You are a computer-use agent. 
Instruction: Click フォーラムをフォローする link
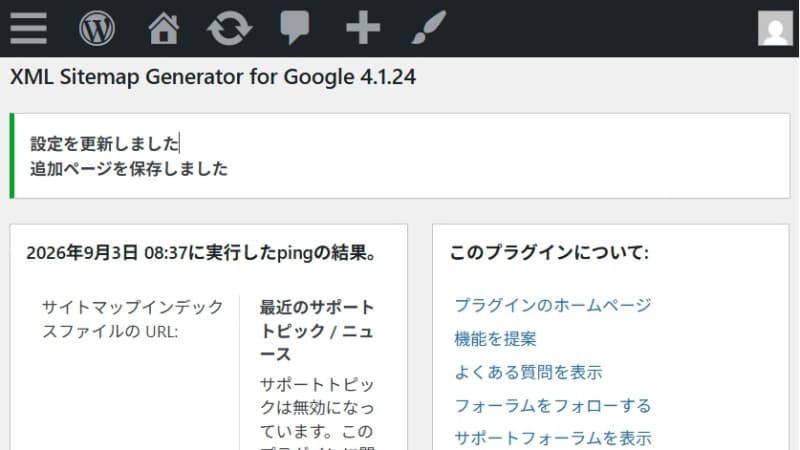click(553, 406)
